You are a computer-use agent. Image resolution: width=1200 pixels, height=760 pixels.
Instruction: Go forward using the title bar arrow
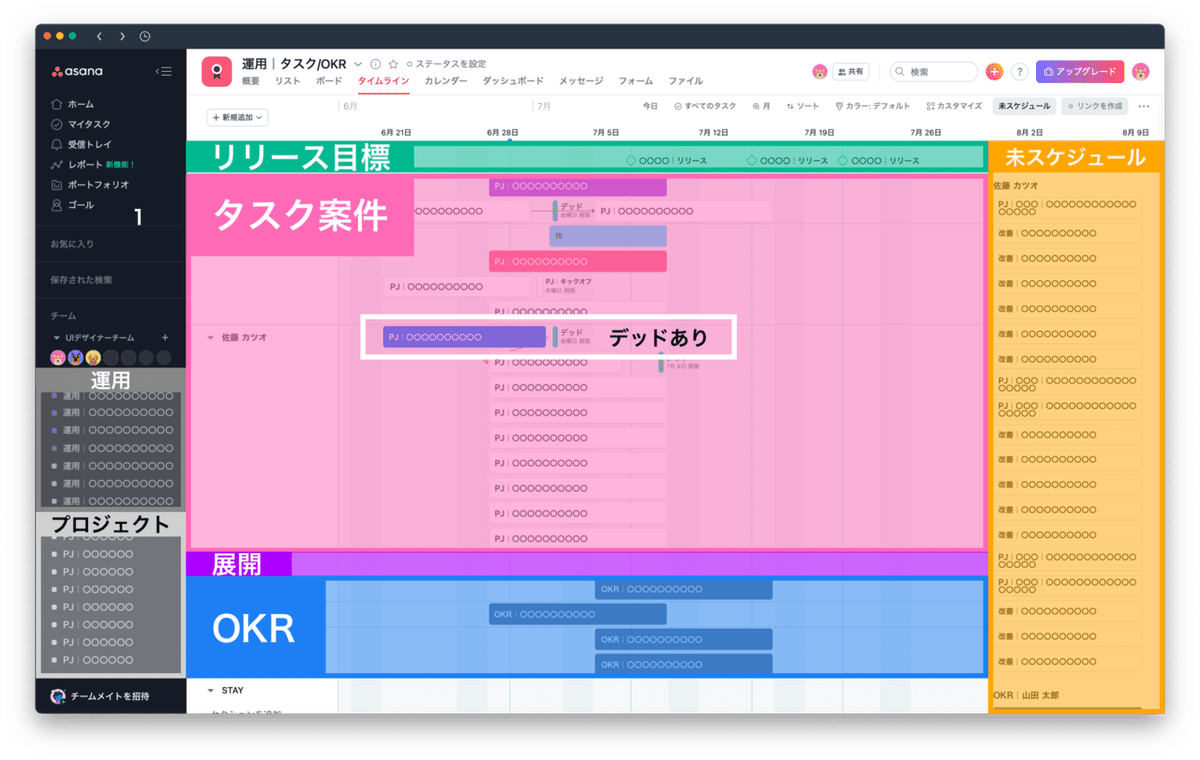pos(122,36)
